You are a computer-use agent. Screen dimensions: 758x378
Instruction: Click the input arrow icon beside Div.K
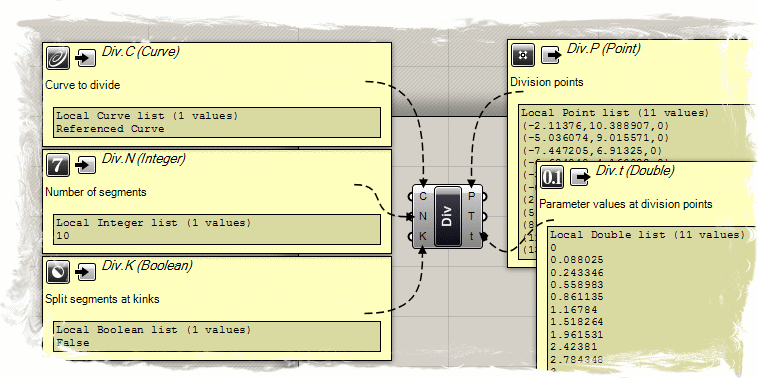[x=86, y=273]
